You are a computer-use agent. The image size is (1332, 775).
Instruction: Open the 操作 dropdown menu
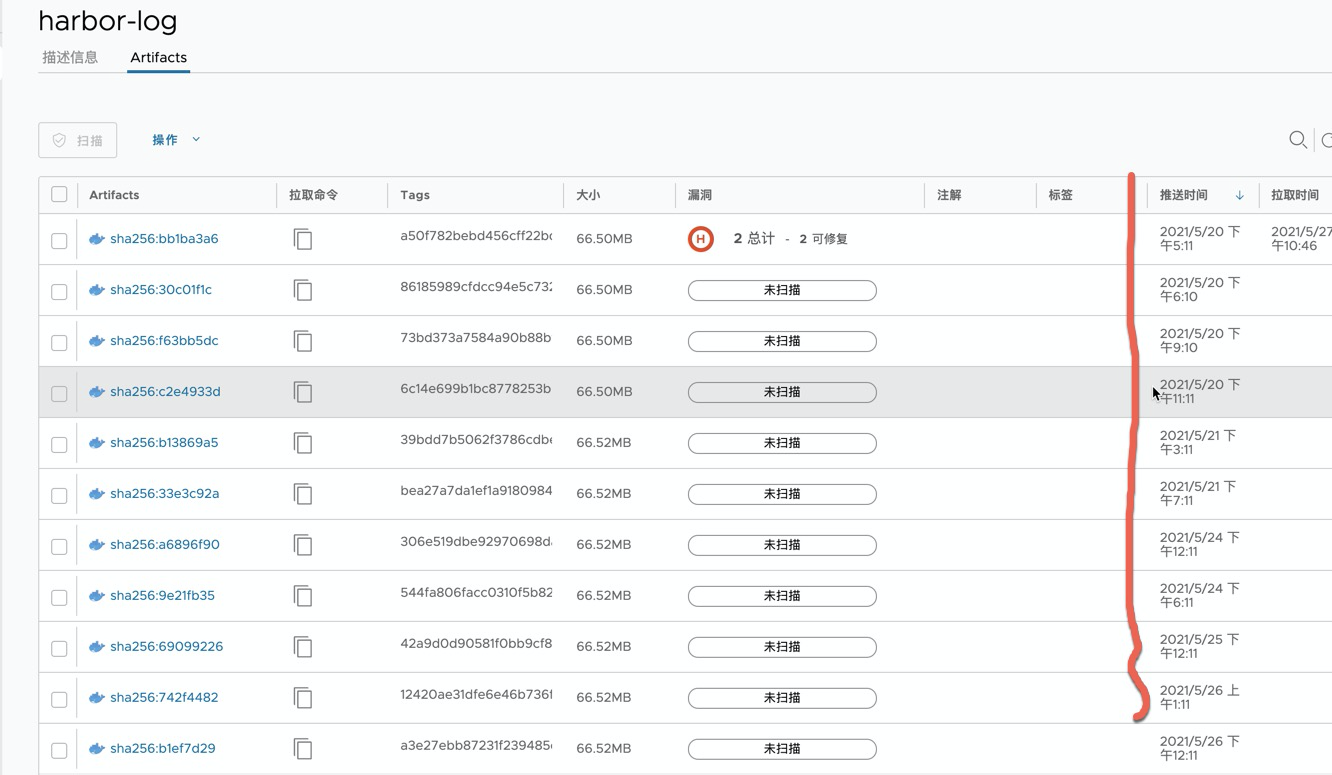click(175, 139)
